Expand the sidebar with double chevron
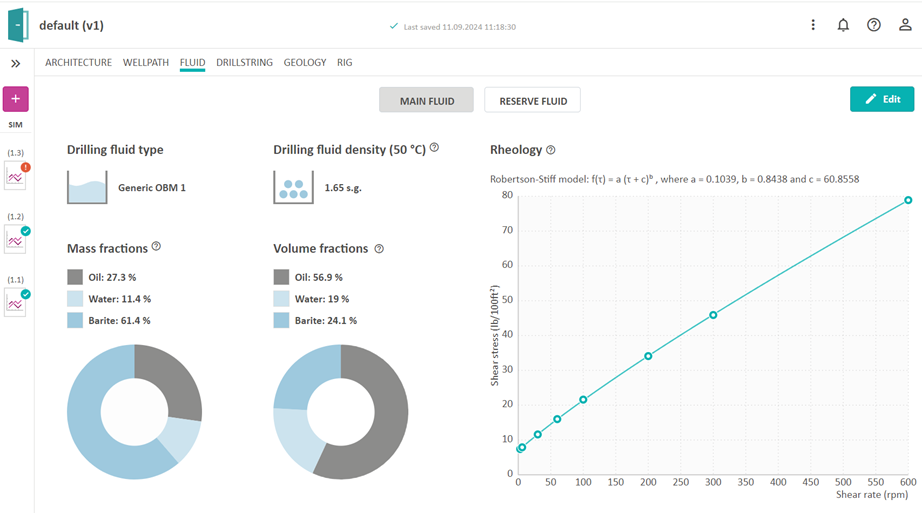The image size is (922, 513). pos(16,63)
